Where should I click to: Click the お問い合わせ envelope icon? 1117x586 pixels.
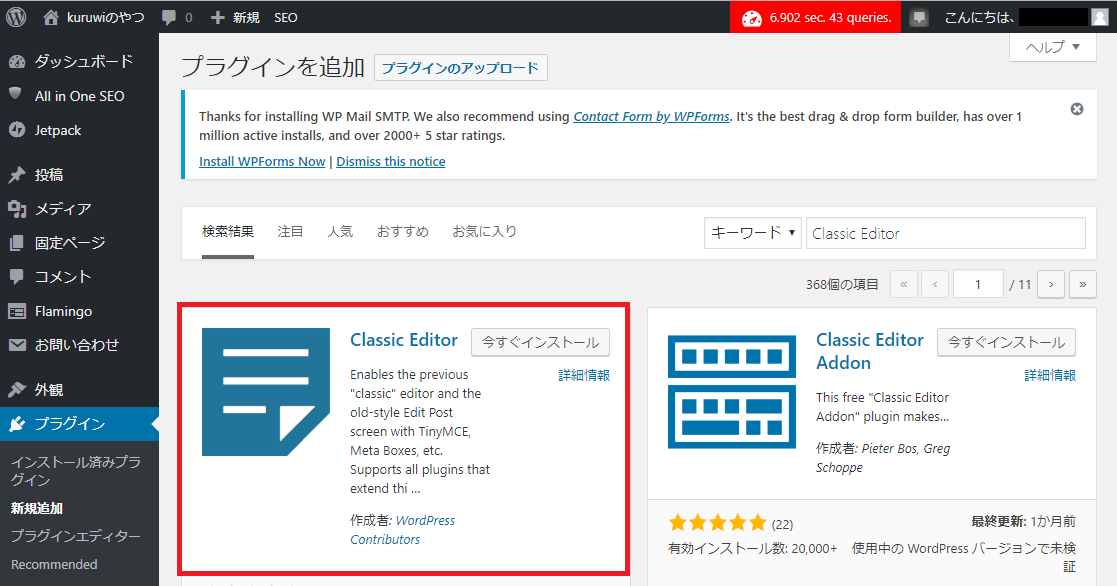tap(17, 345)
